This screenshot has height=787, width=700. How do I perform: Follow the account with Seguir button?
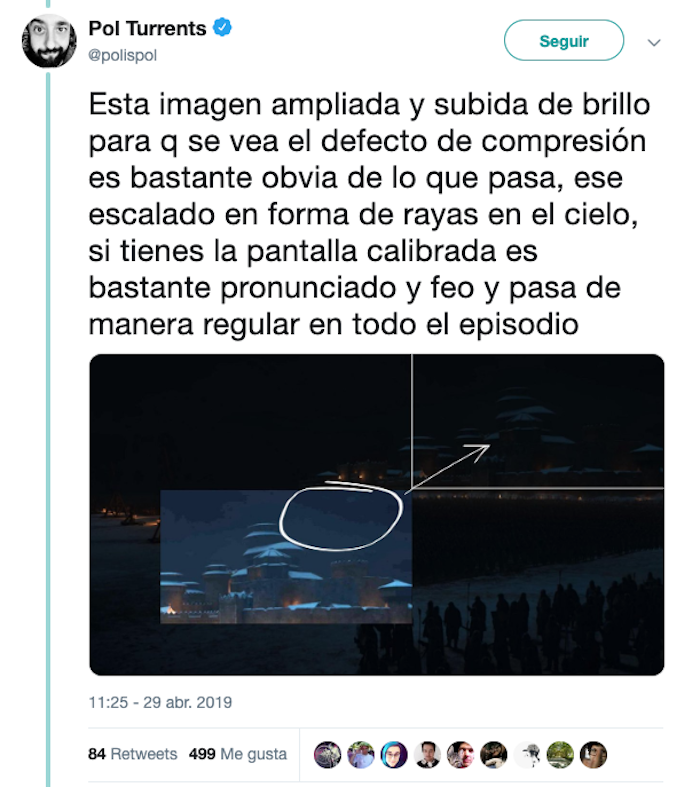click(564, 41)
